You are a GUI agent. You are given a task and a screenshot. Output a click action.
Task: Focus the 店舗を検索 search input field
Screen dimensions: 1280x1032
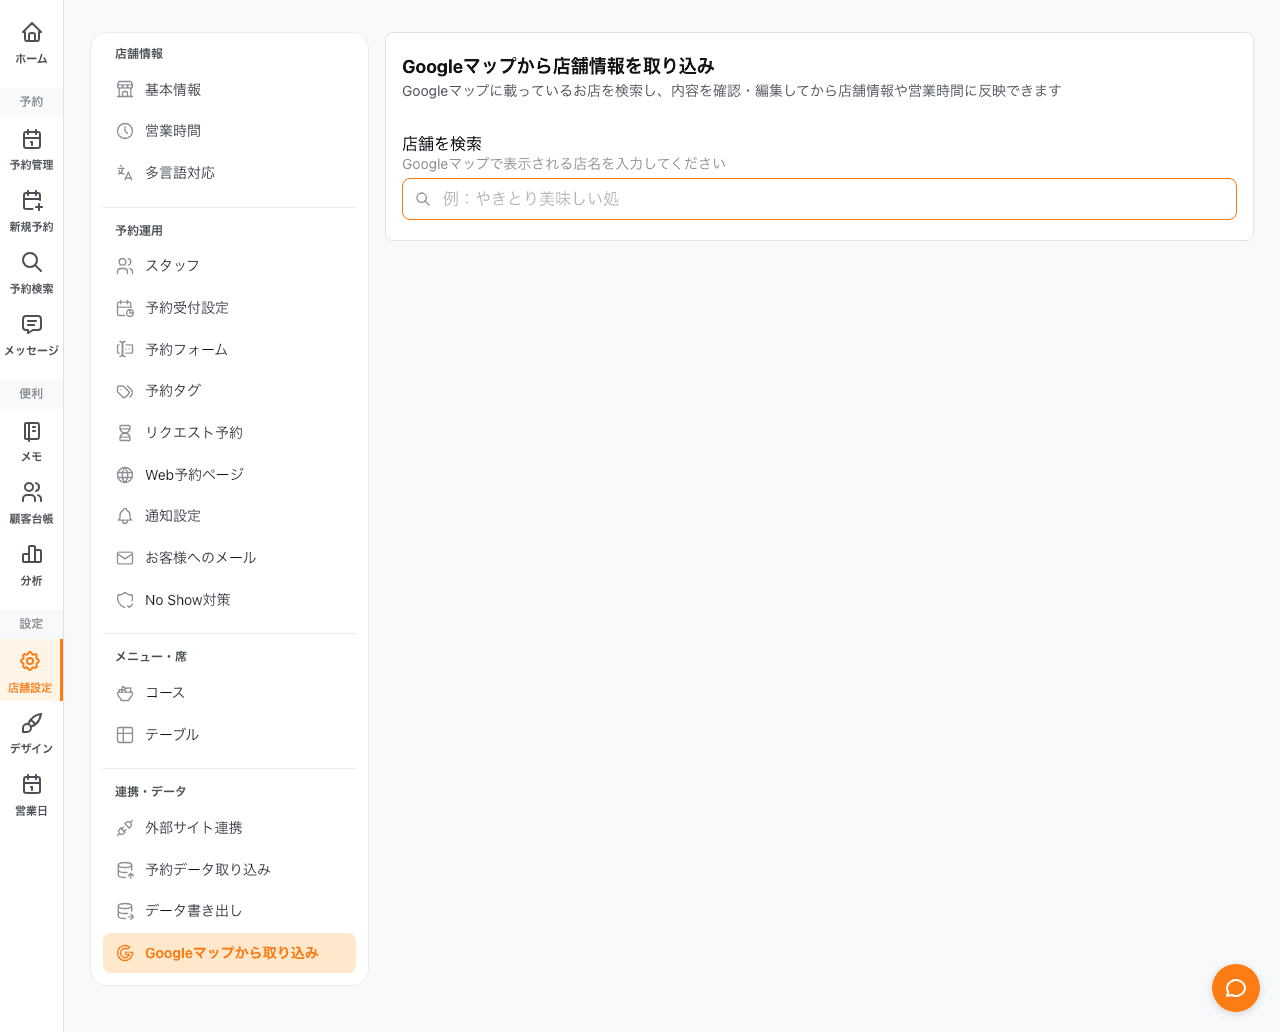tap(819, 199)
